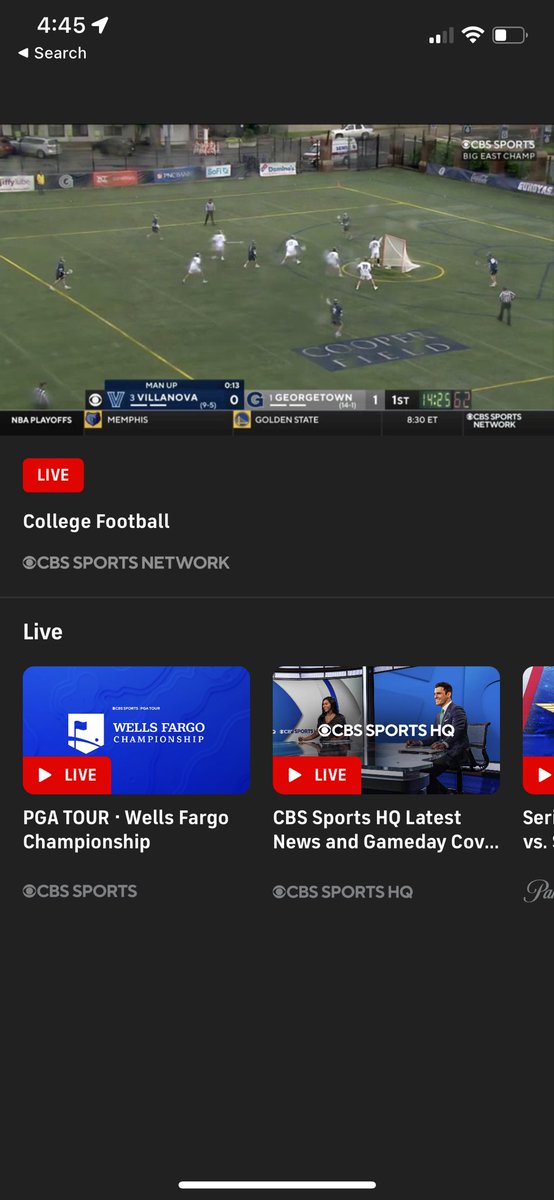Tap the battery indicator icon
The image size is (554, 1200).
(x=510, y=36)
